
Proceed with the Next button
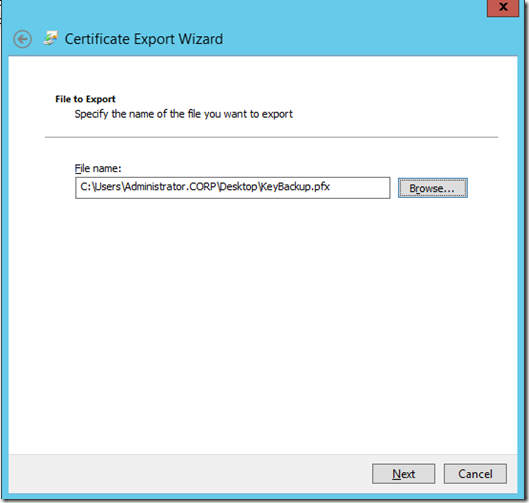(x=403, y=474)
